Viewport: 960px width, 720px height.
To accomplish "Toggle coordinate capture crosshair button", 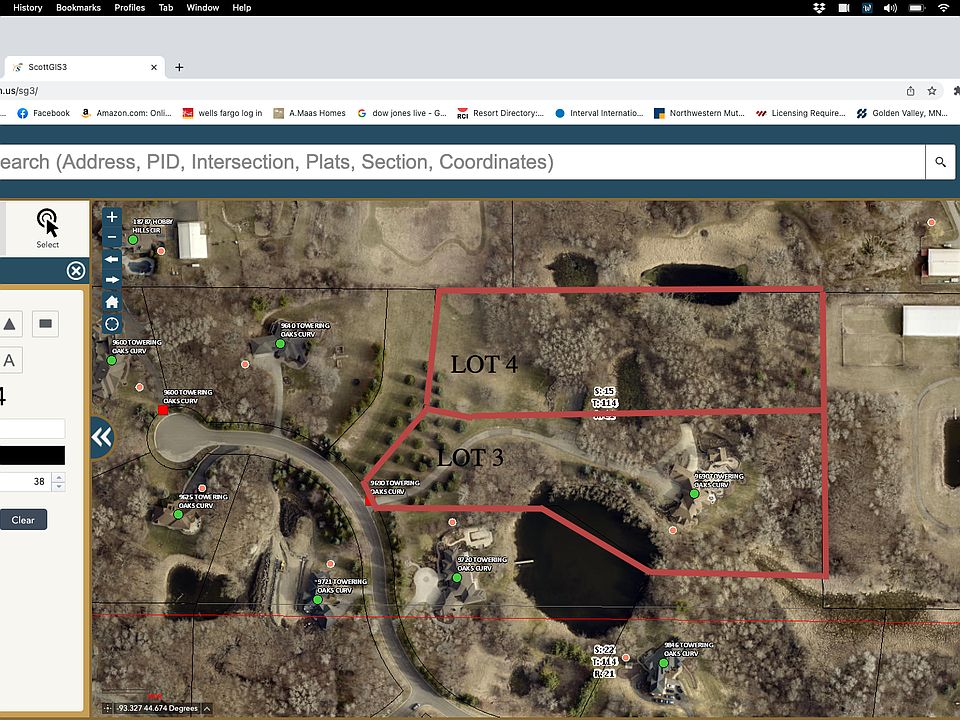I will pyautogui.click(x=107, y=709).
